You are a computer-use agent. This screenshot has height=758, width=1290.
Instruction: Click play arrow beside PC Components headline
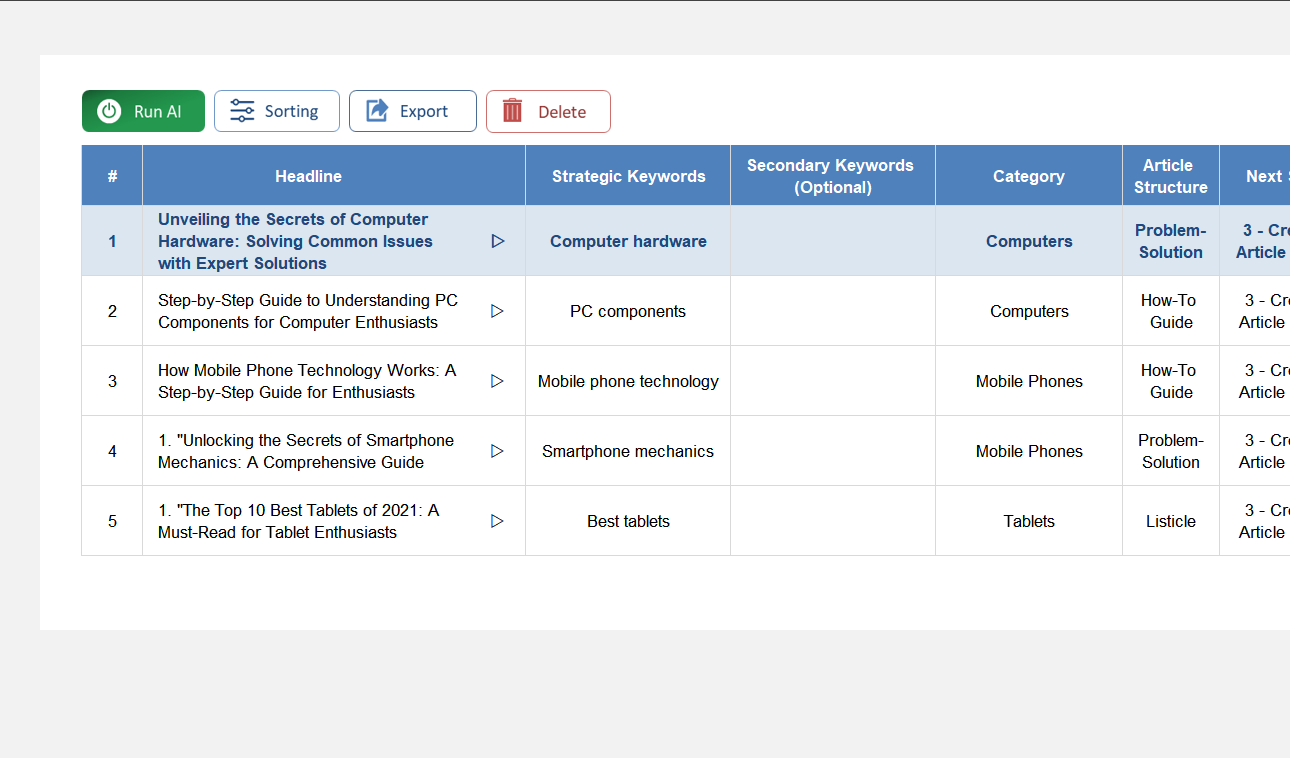click(x=498, y=311)
